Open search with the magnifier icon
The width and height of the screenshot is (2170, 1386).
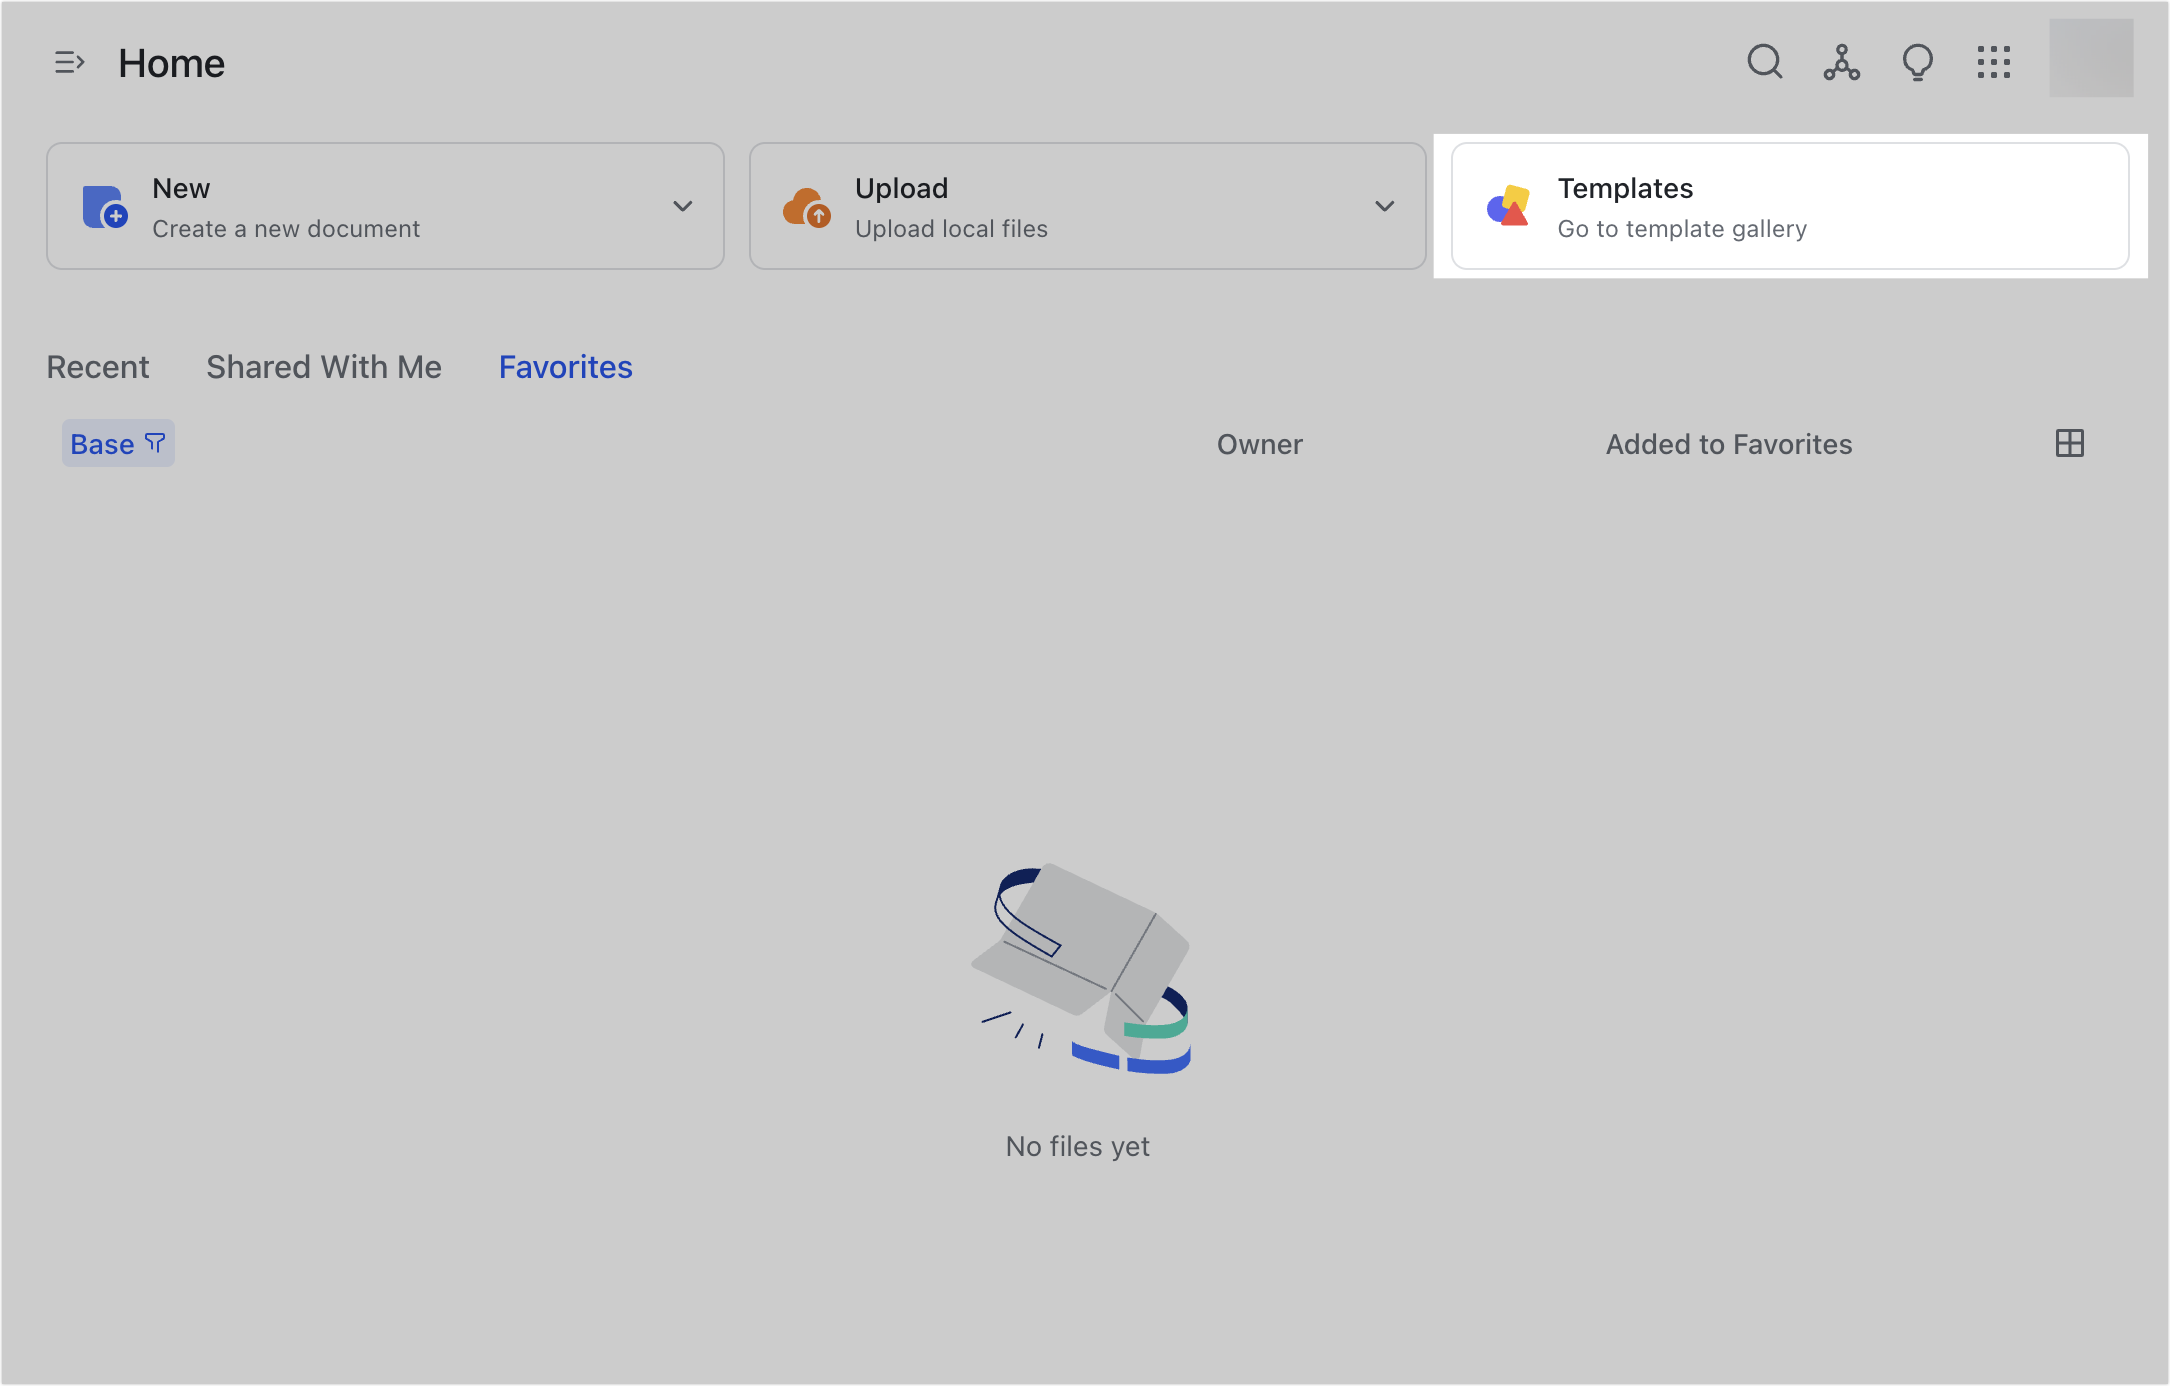(1765, 62)
